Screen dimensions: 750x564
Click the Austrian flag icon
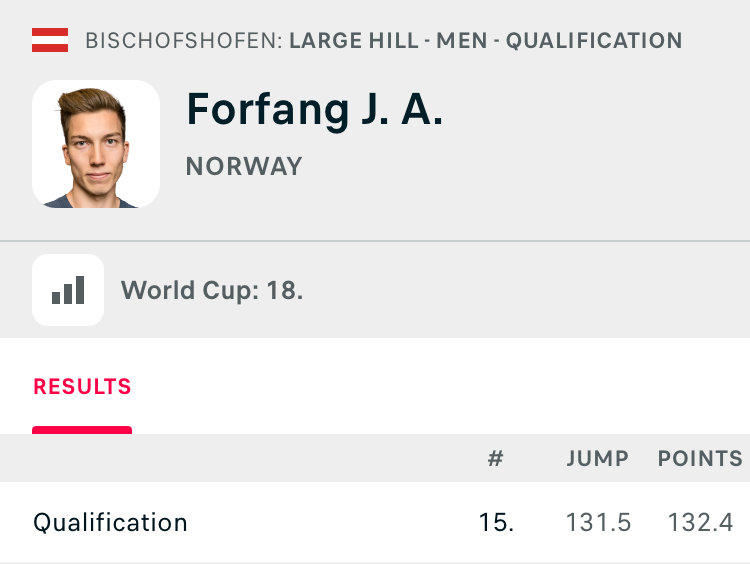coord(50,41)
